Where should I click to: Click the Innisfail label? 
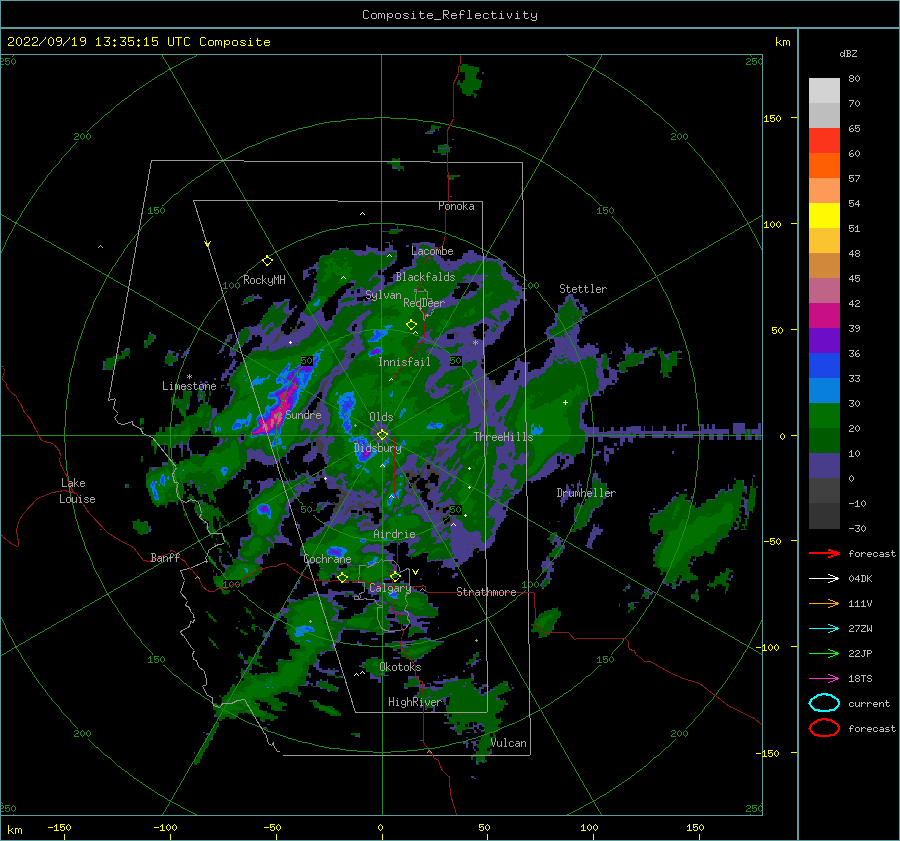pos(404,362)
